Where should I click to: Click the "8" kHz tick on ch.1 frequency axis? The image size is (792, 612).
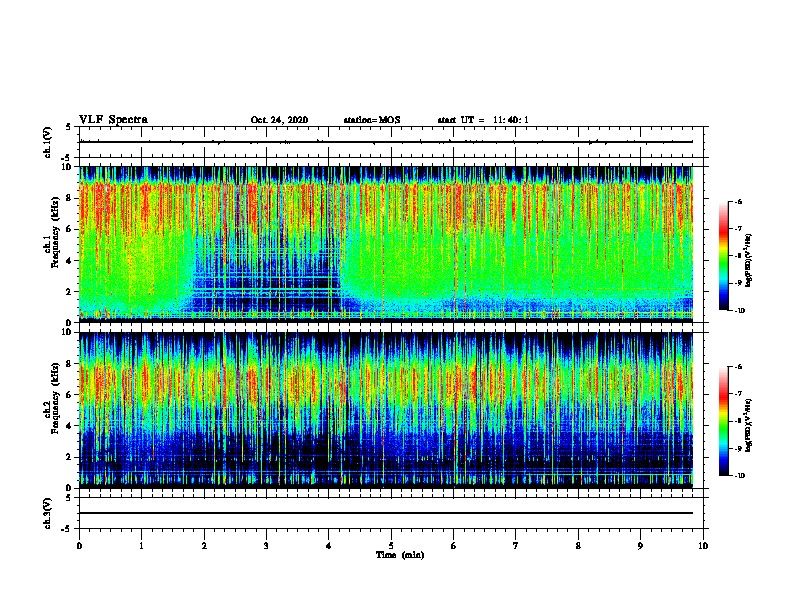(x=69, y=198)
